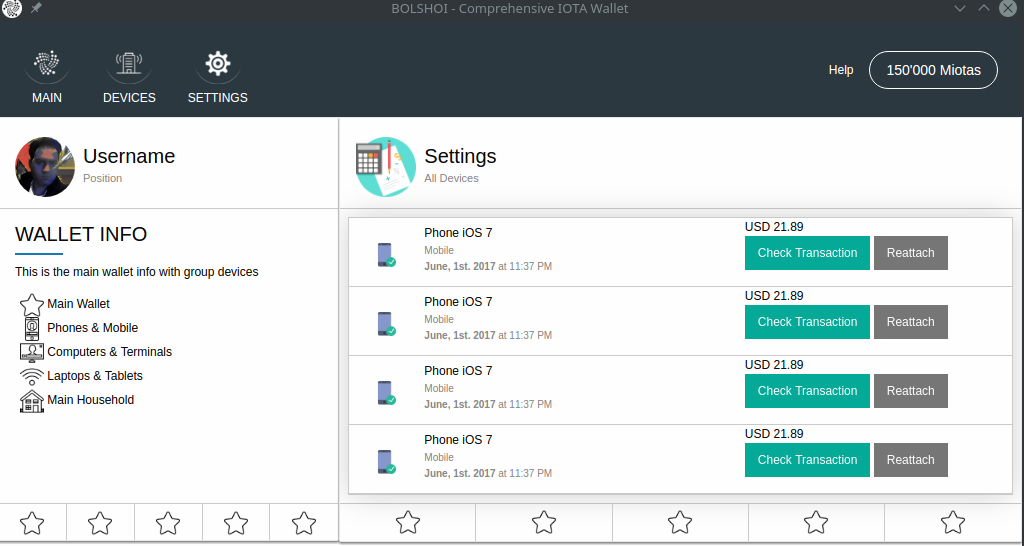Viewport: 1024px width, 546px height.
Task: Select the Laptops & Tablets label
Action: pyautogui.click(x=95, y=376)
